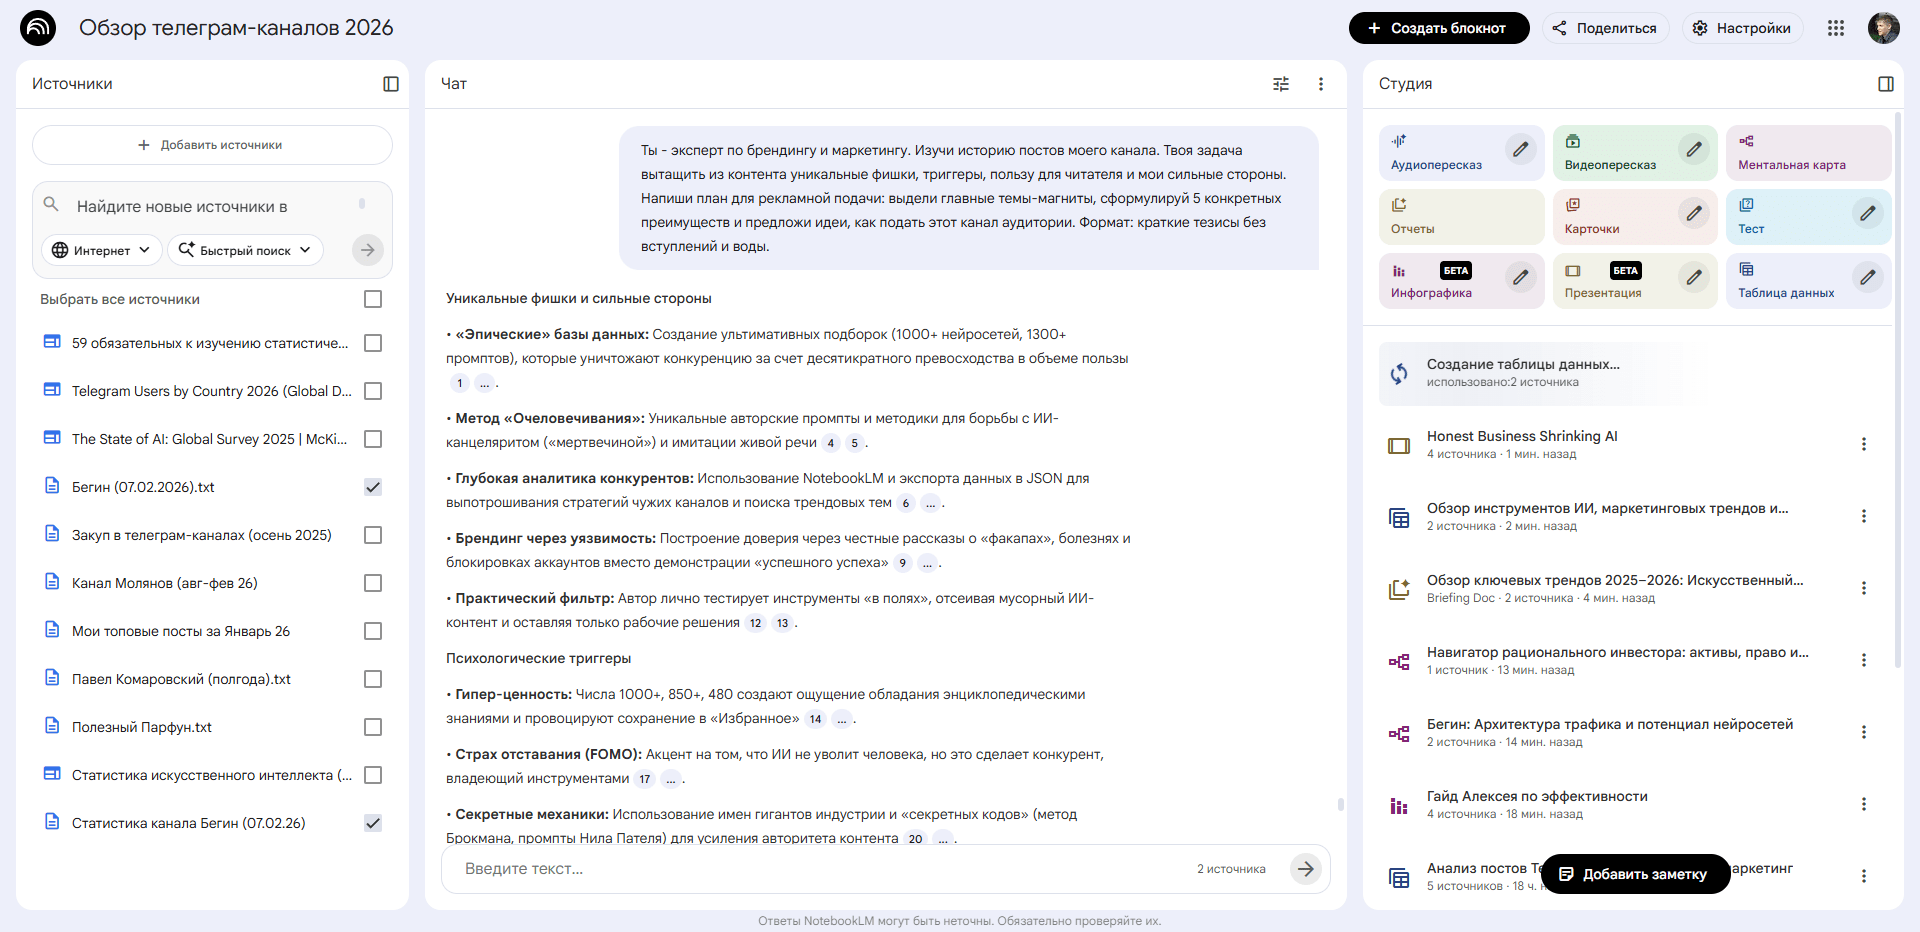Select the Полезный Парфун.txt source checkbox
Image resolution: width=1920 pixels, height=932 pixels.
[x=373, y=727]
